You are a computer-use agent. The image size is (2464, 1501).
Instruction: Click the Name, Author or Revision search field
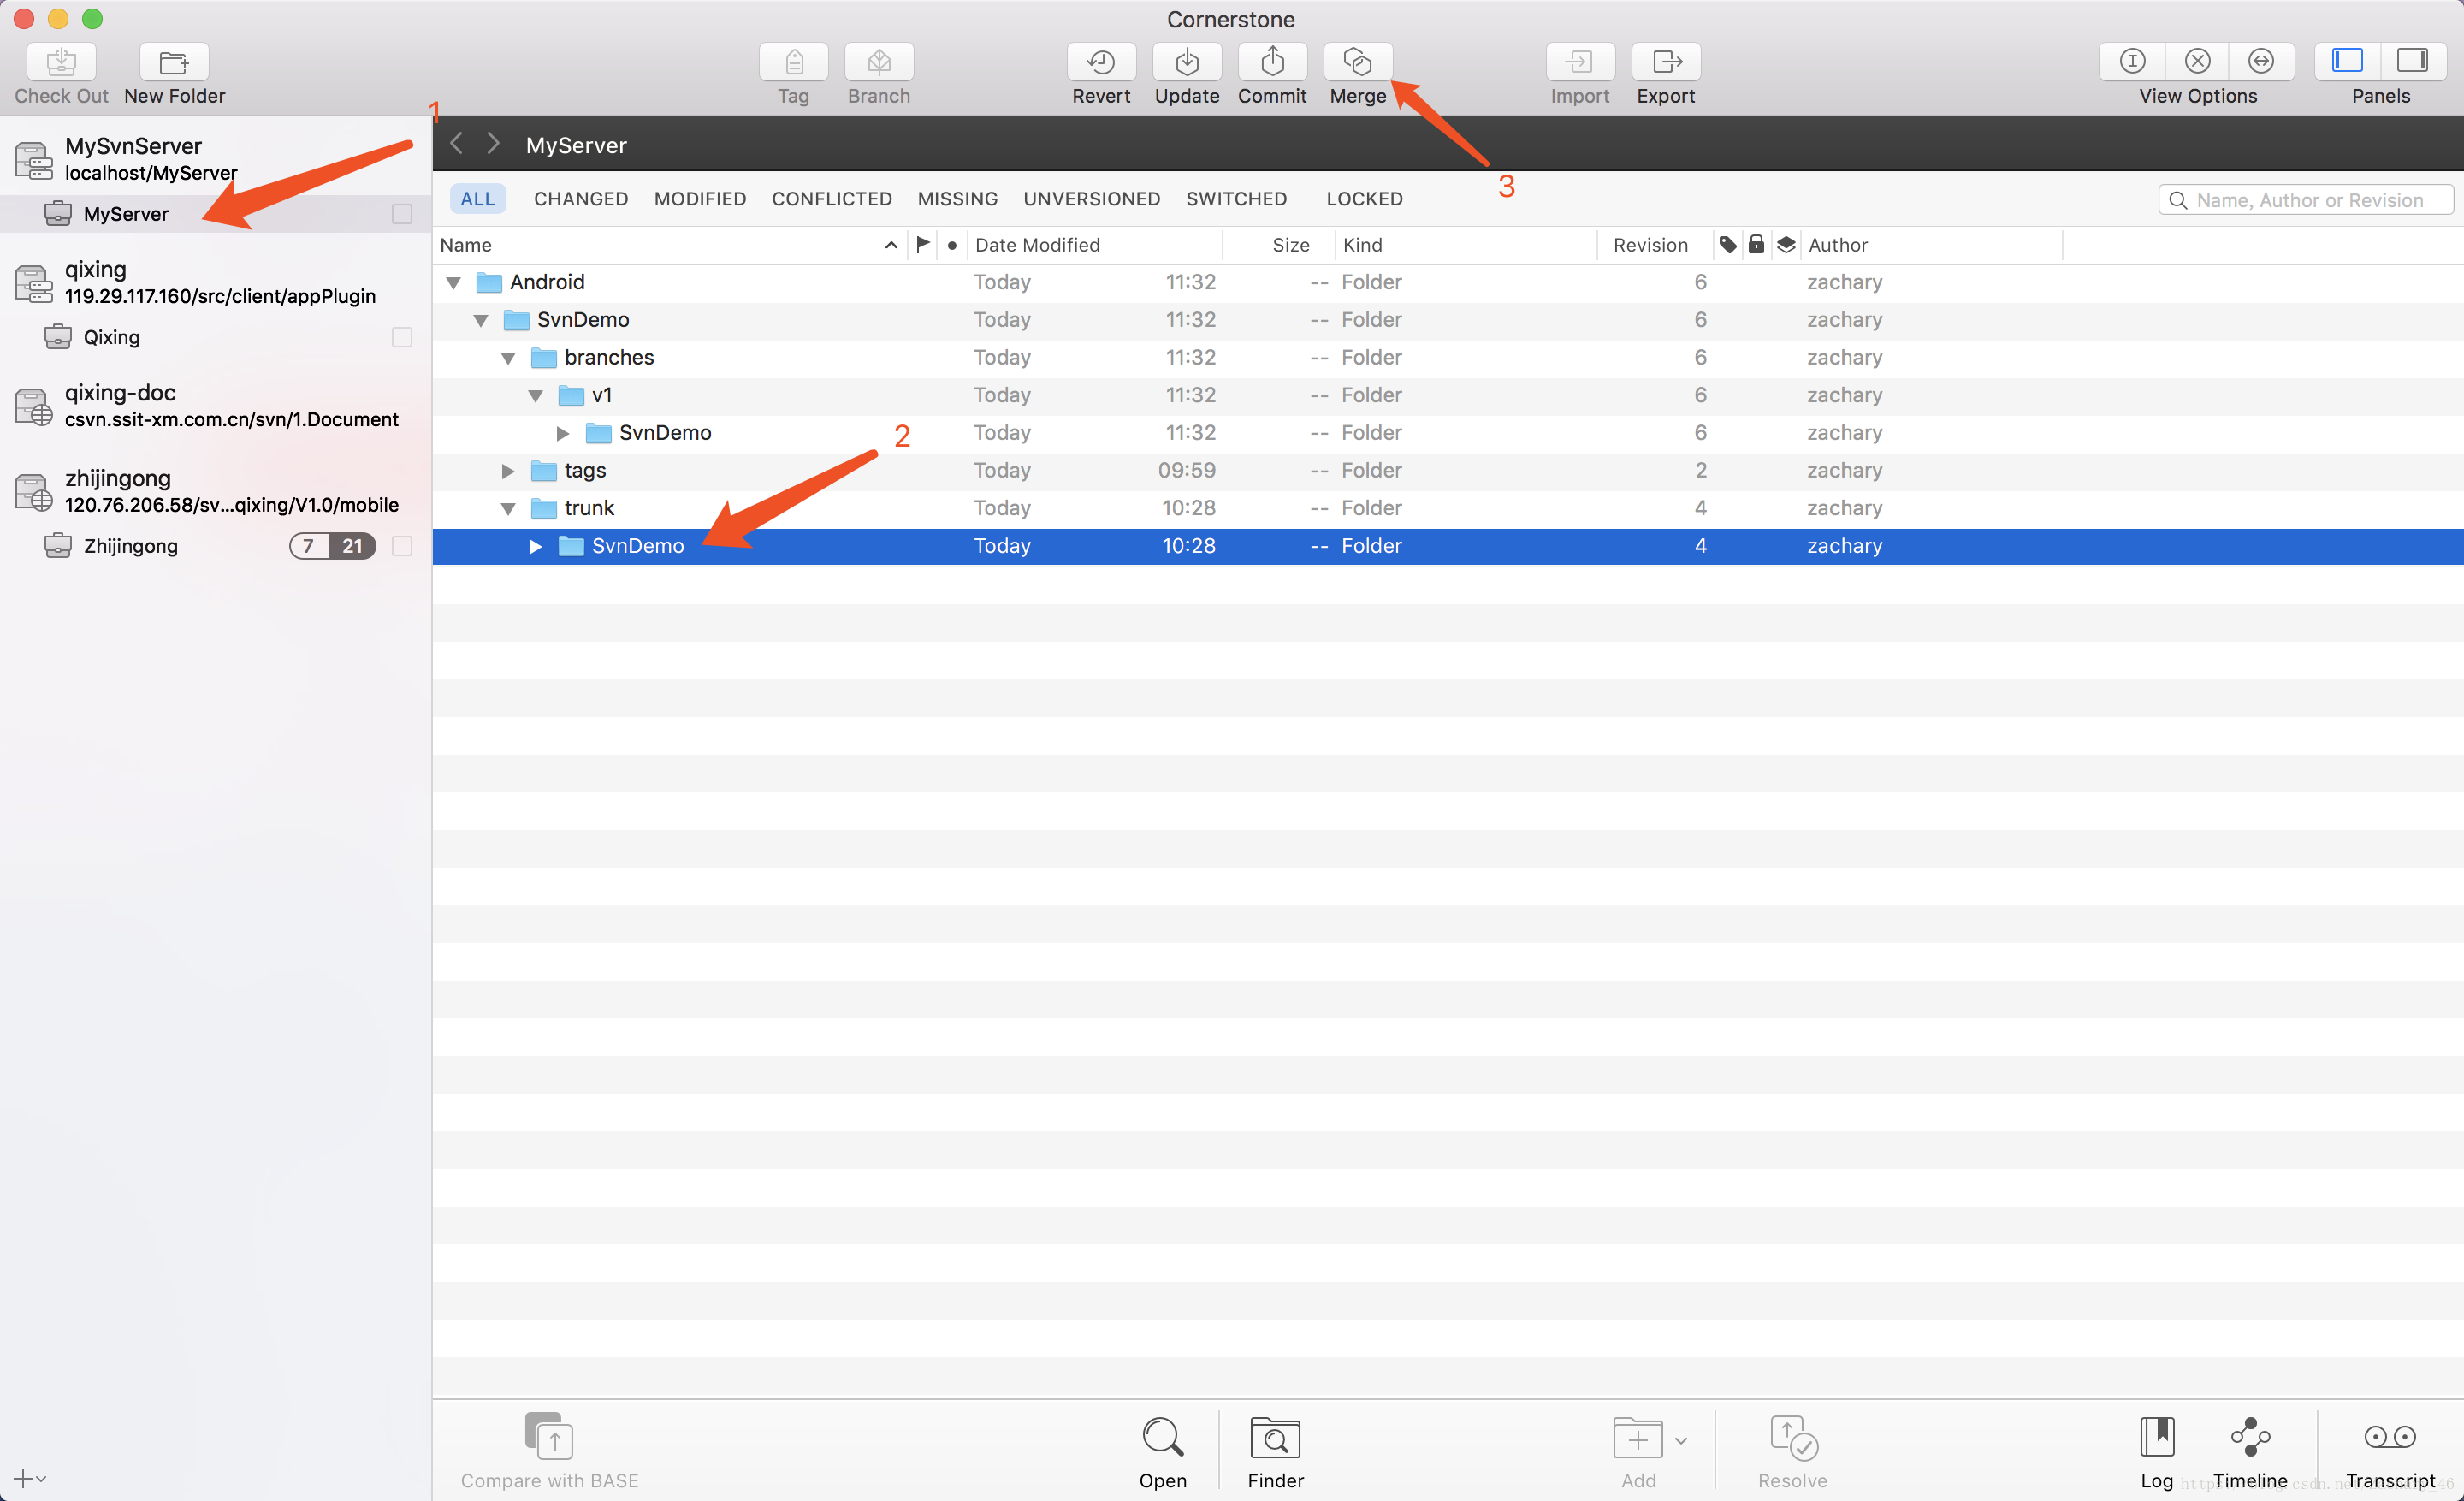pyautogui.click(x=2305, y=200)
